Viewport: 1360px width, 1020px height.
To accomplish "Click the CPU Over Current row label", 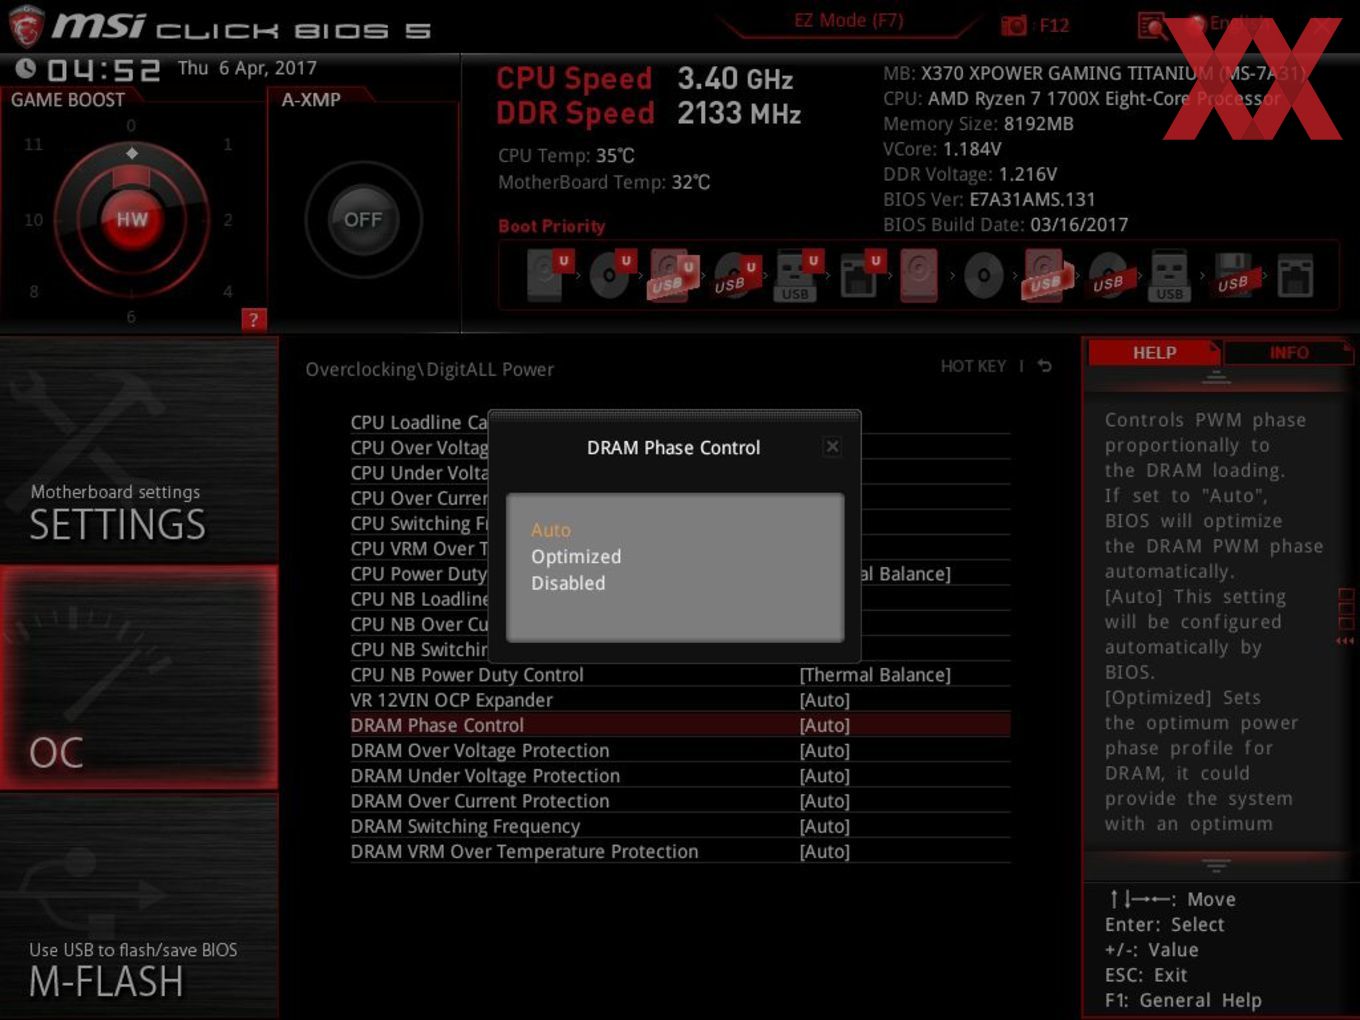I will (419, 498).
